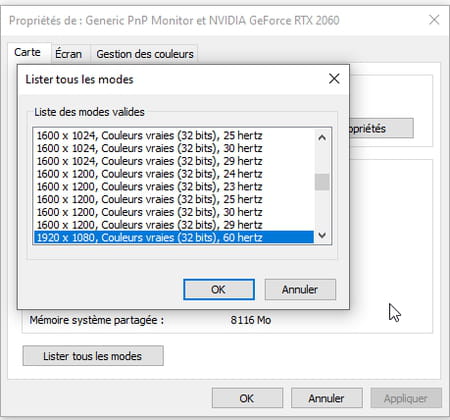Switch to the Écran tab

pyautogui.click(x=69, y=54)
